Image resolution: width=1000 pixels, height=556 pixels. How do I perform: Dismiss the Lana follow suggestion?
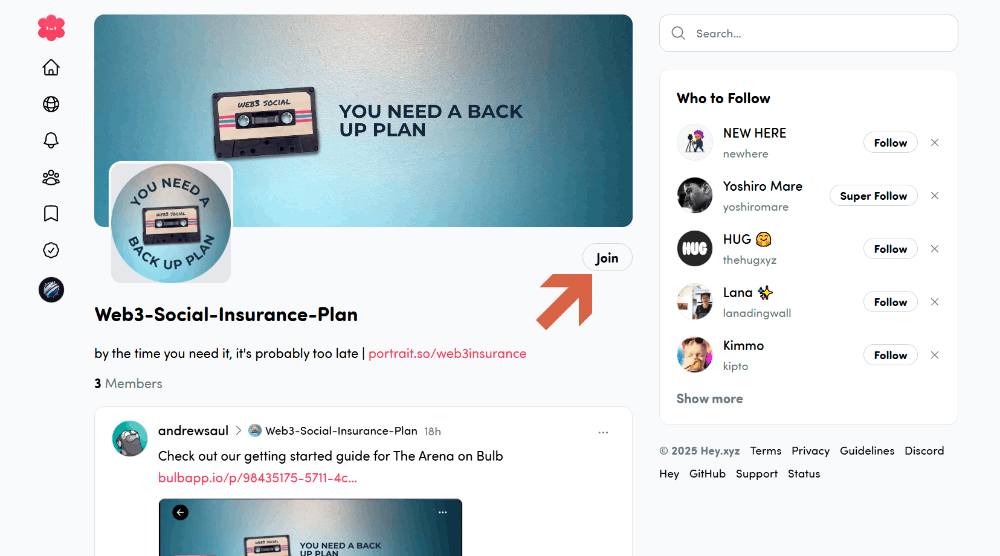pos(934,302)
